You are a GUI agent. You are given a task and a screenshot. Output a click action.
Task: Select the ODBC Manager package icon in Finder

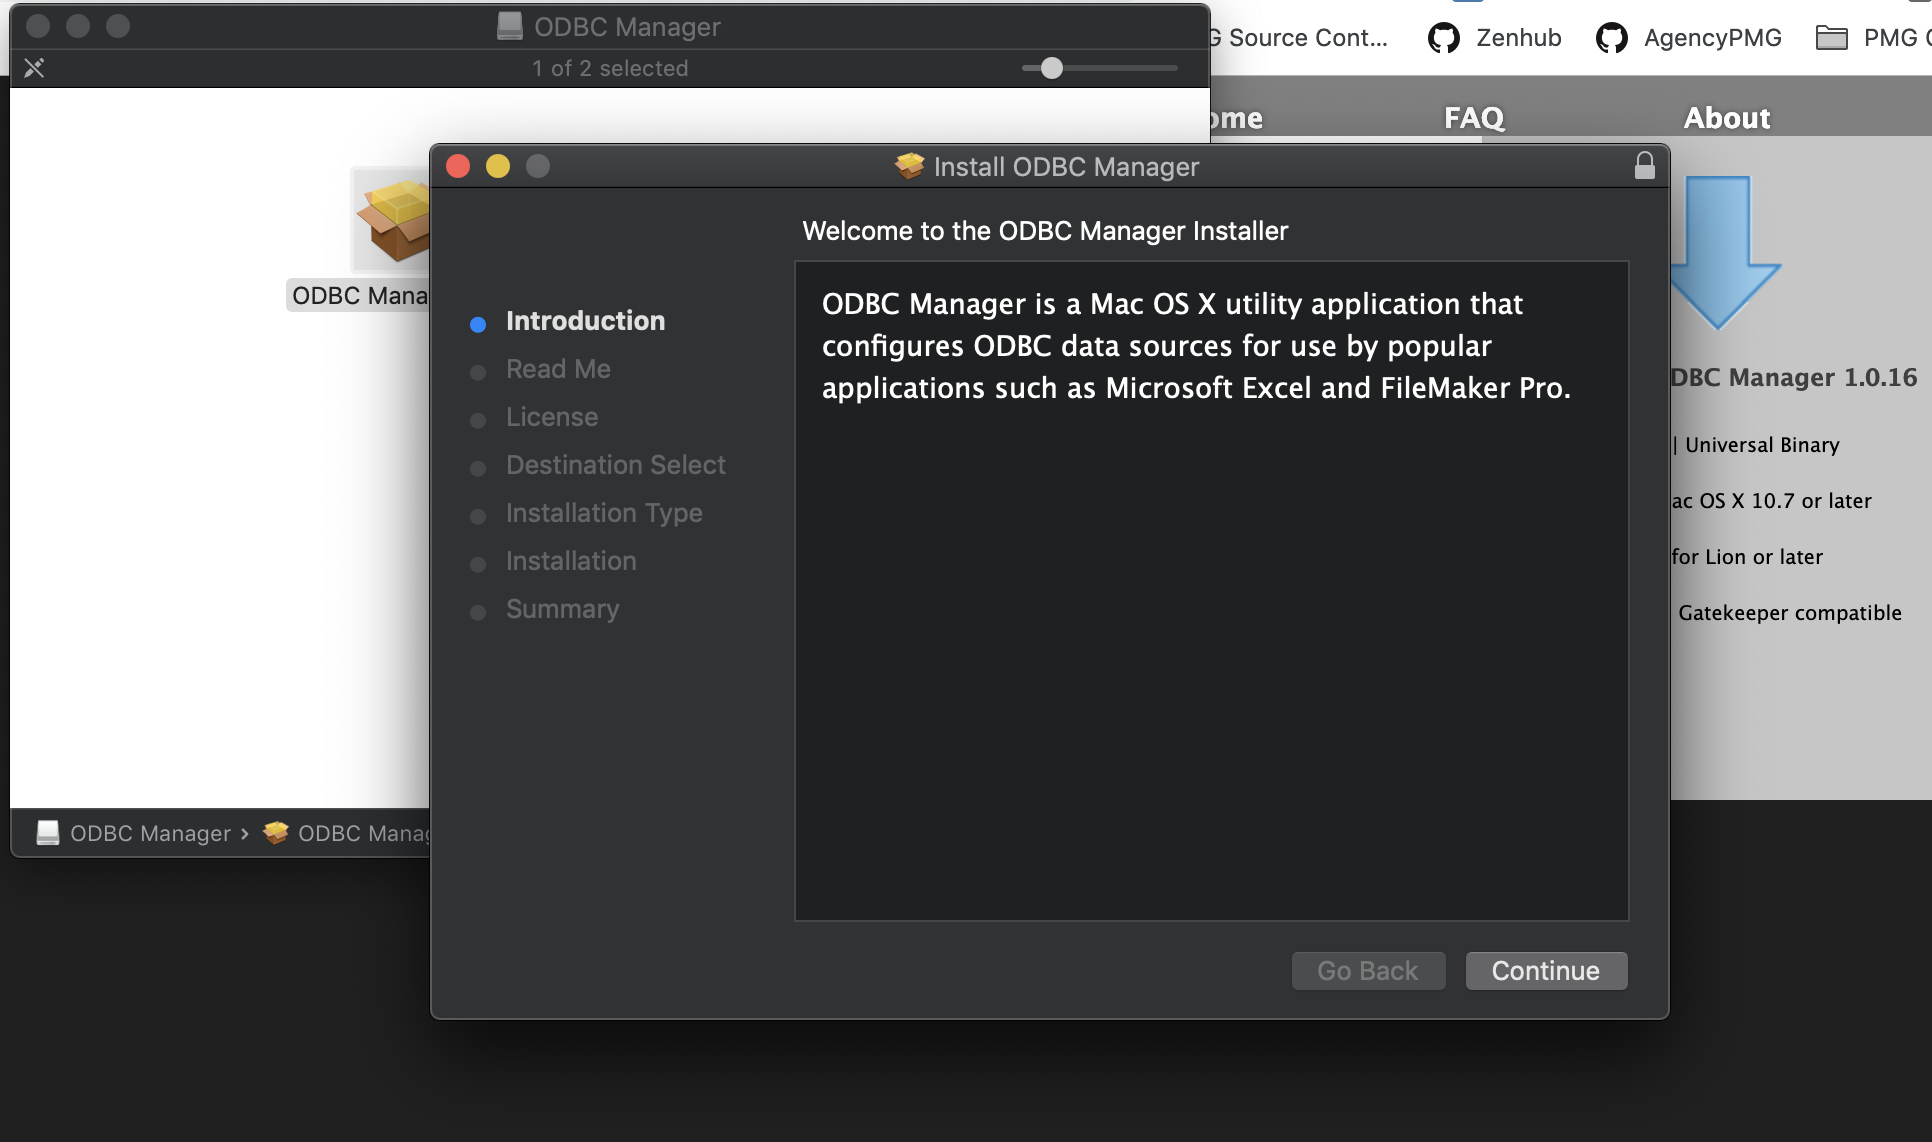click(392, 222)
